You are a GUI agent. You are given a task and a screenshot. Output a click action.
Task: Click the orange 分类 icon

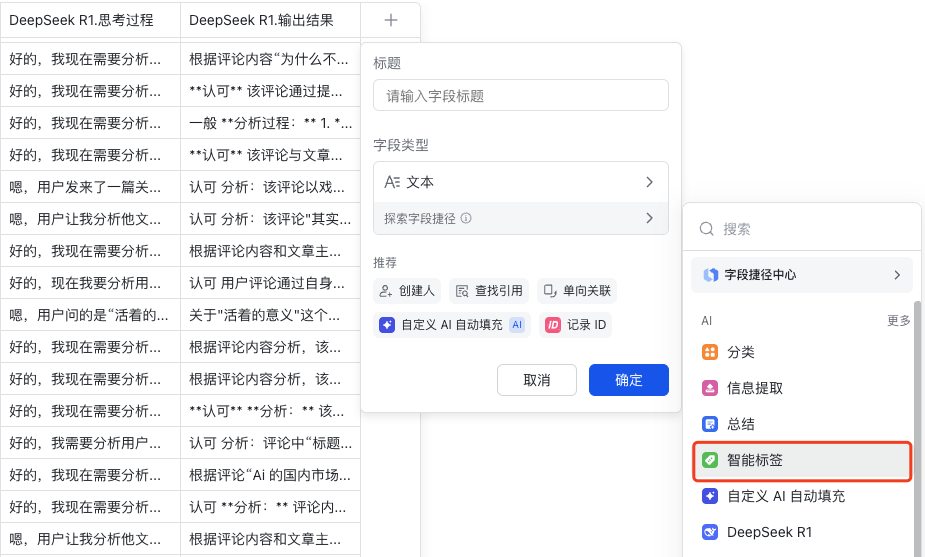tap(710, 352)
